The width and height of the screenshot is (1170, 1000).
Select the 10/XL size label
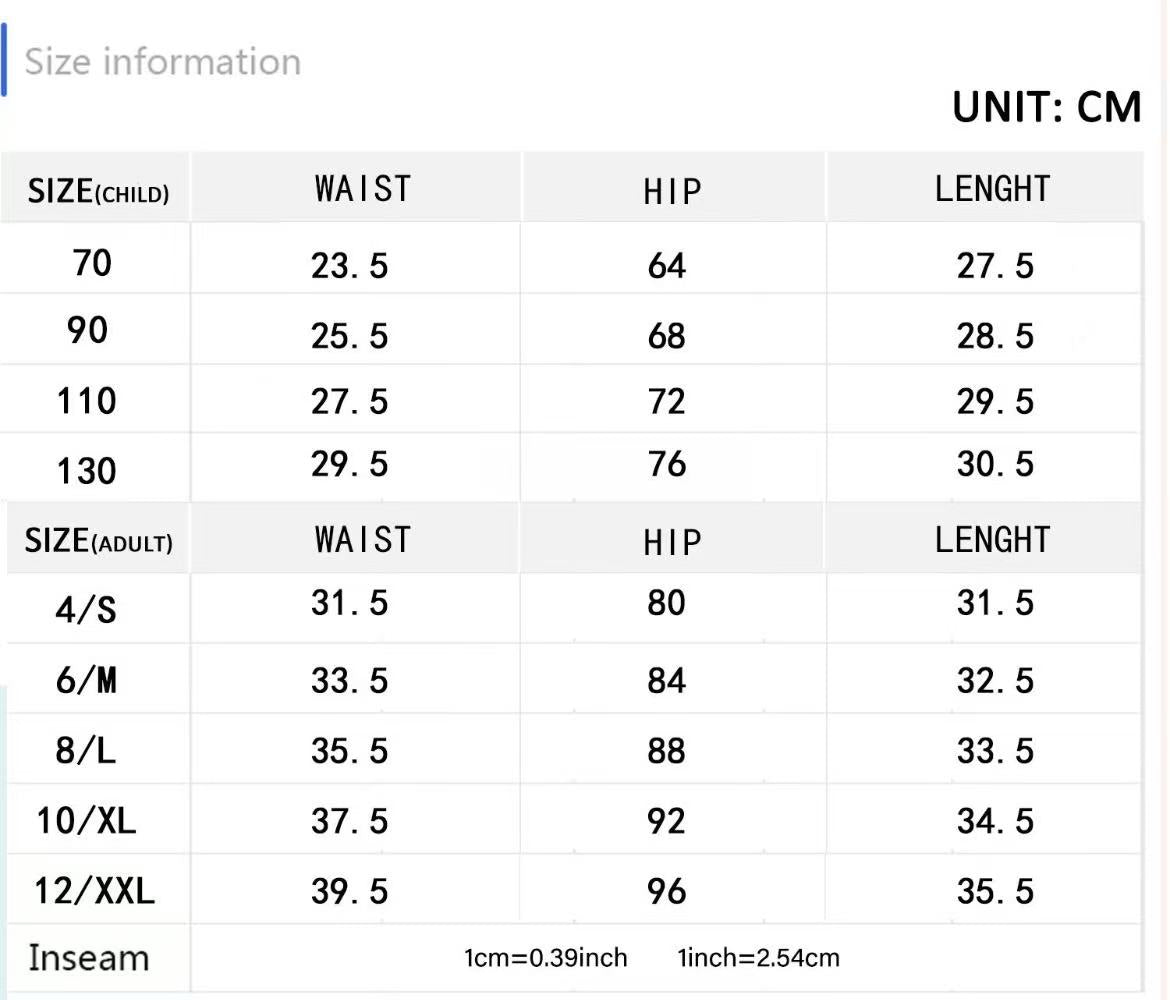86,821
